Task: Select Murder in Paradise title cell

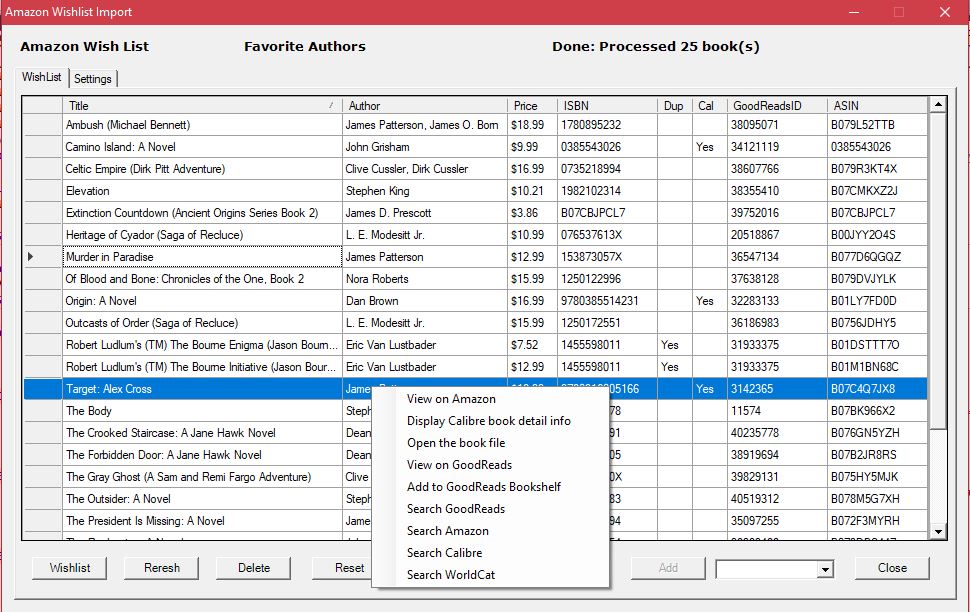Action: (202, 257)
